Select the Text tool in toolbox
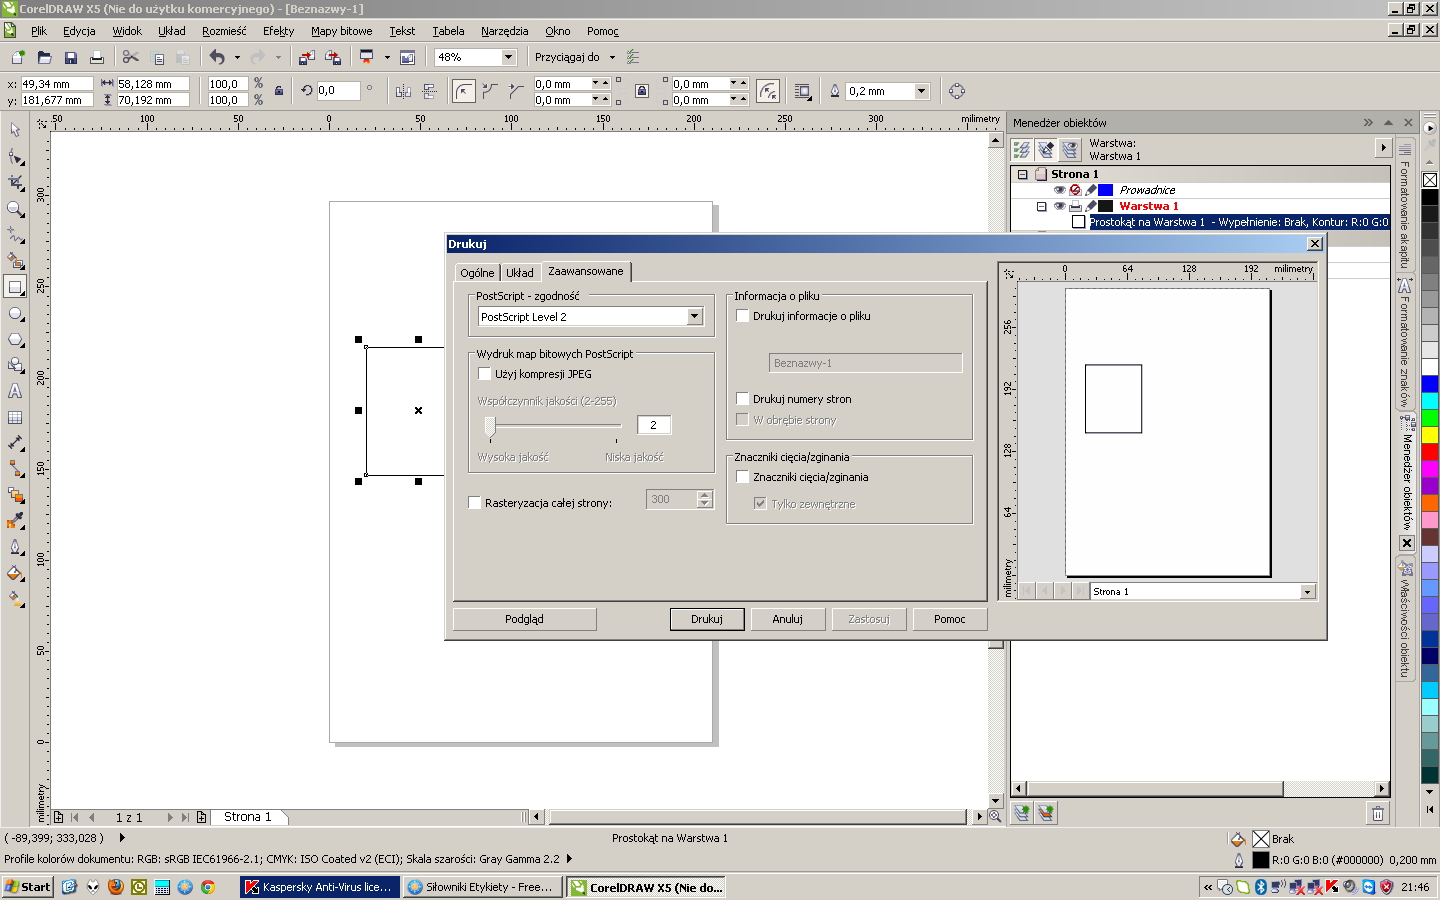 tap(15, 392)
